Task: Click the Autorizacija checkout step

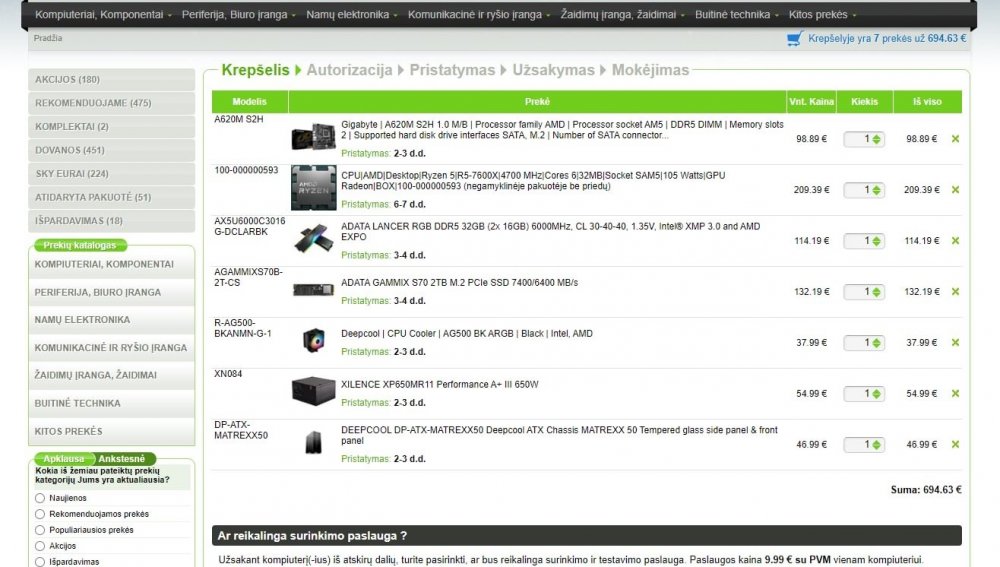Action: coord(349,70)
